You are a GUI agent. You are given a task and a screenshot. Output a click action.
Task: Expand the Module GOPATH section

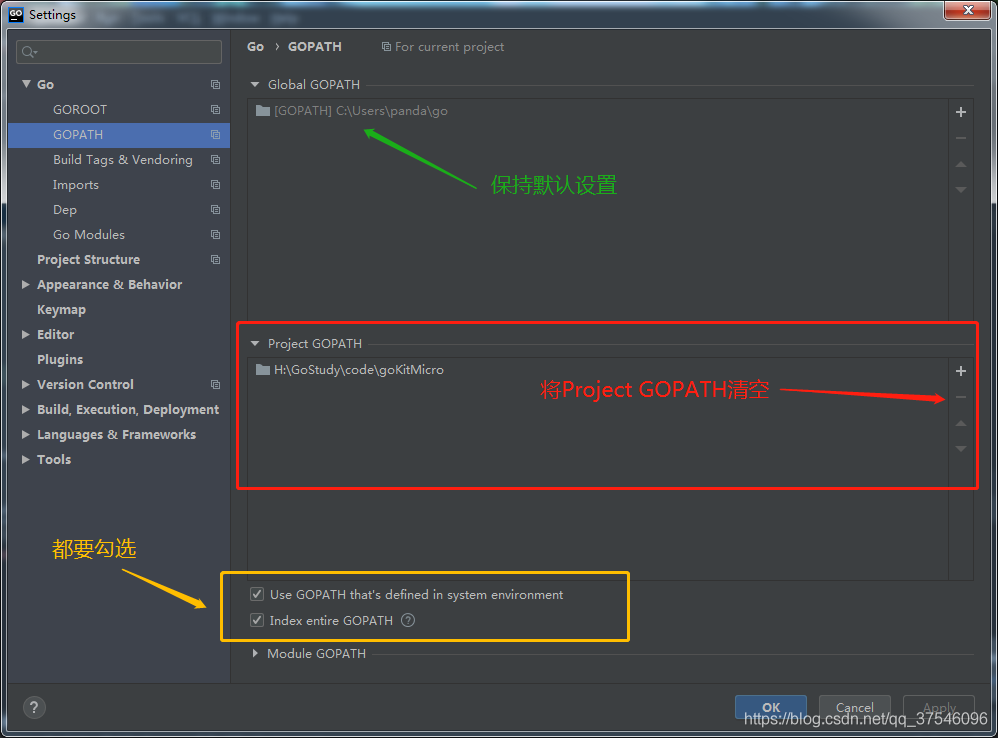pyautogui.click(x=255, y=654)
